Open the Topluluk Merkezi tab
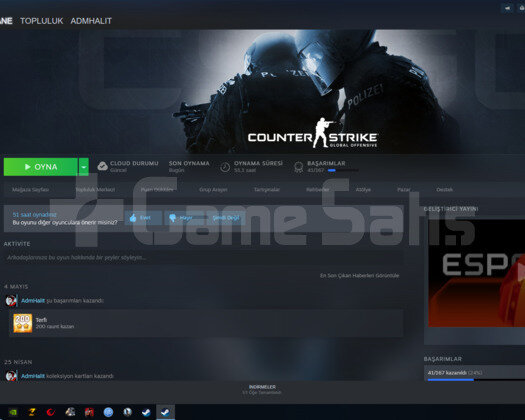525x420 pixels. 95,190
